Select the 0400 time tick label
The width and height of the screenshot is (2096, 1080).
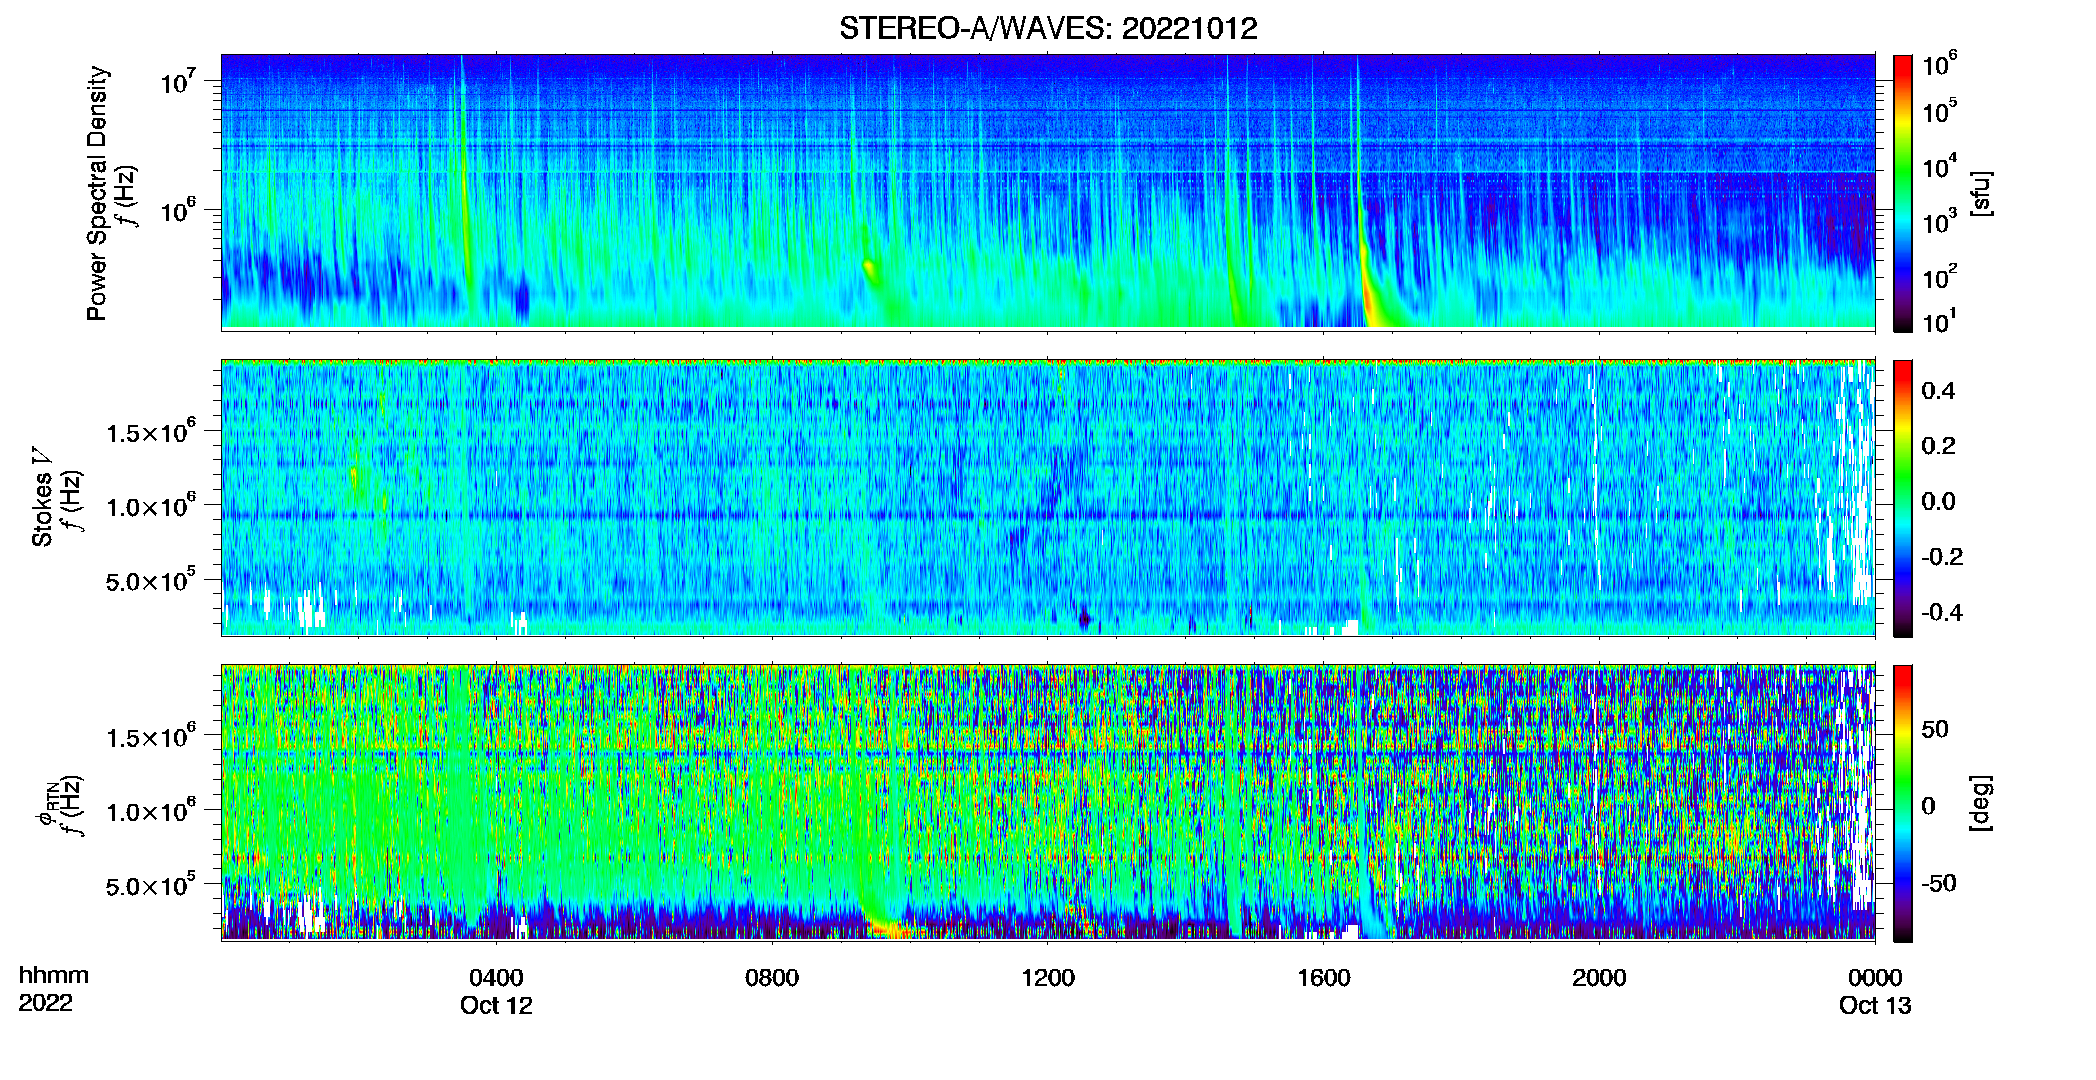(x=496, y=977)
